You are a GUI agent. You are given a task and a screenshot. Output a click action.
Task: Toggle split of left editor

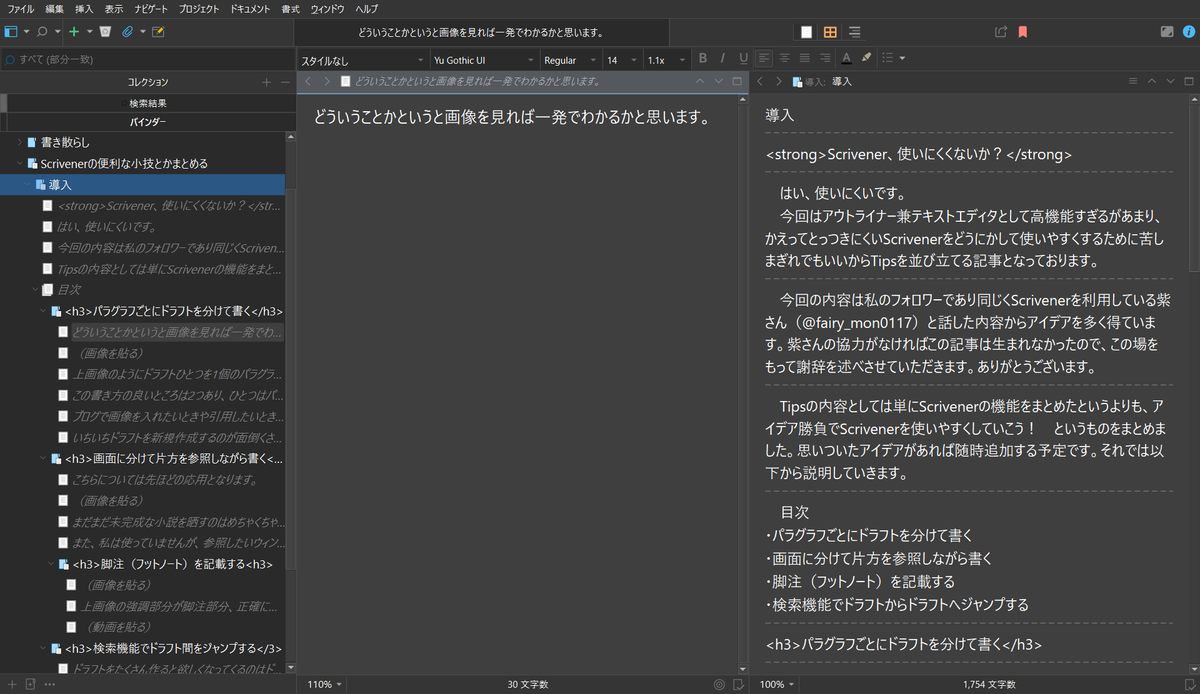coord(737,81)
